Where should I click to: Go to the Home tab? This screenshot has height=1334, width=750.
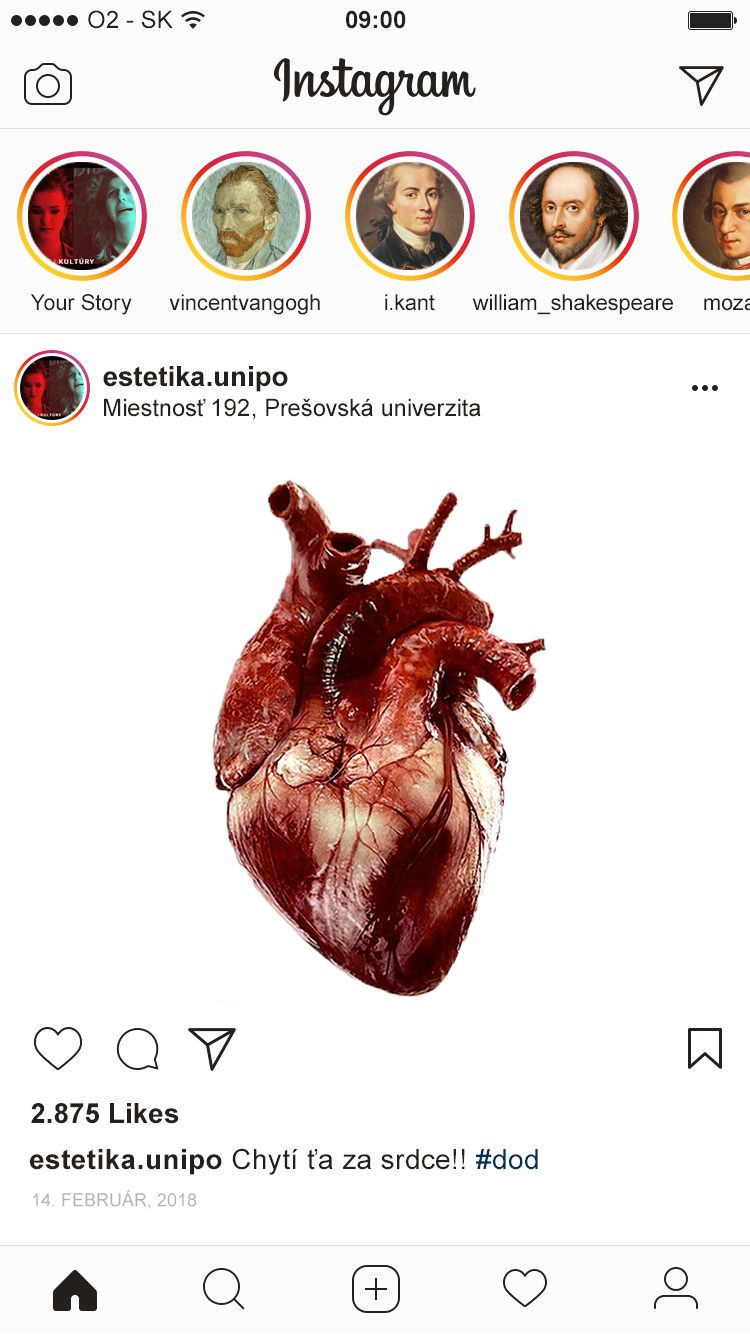pyautogui.click(x=75, y=1289)
